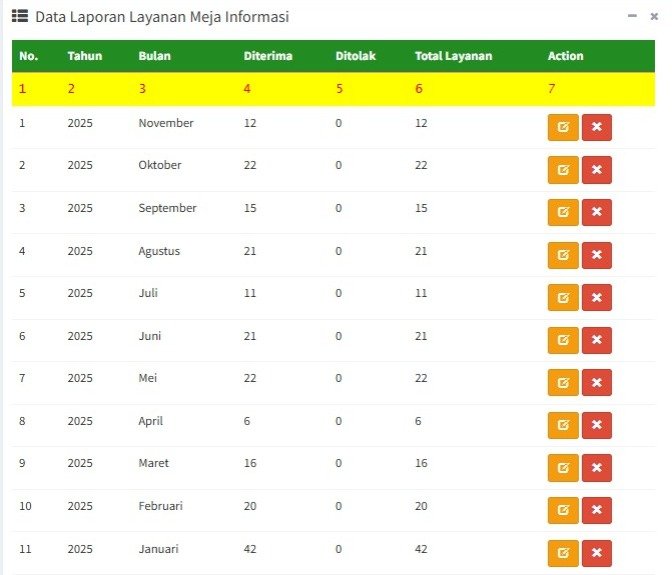Edit the Juni 2025 entry
The height and width of the screenshot is (575, 672).
click(563, 341)
